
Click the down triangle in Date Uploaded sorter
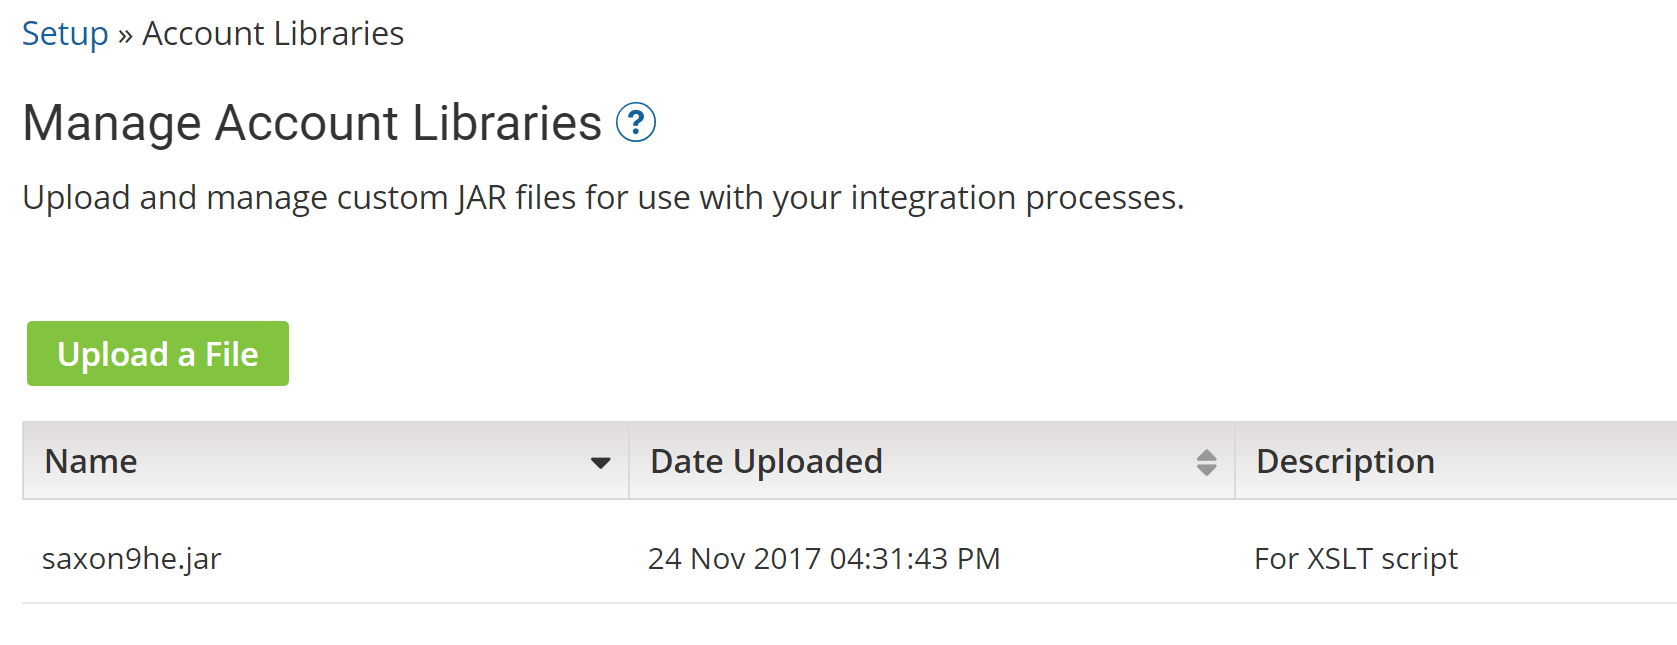(1206, 470)
